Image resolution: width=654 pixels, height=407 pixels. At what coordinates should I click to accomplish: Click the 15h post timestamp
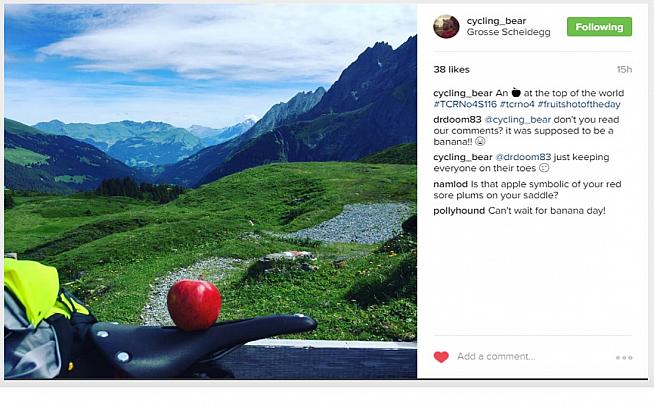pos(624,70)
